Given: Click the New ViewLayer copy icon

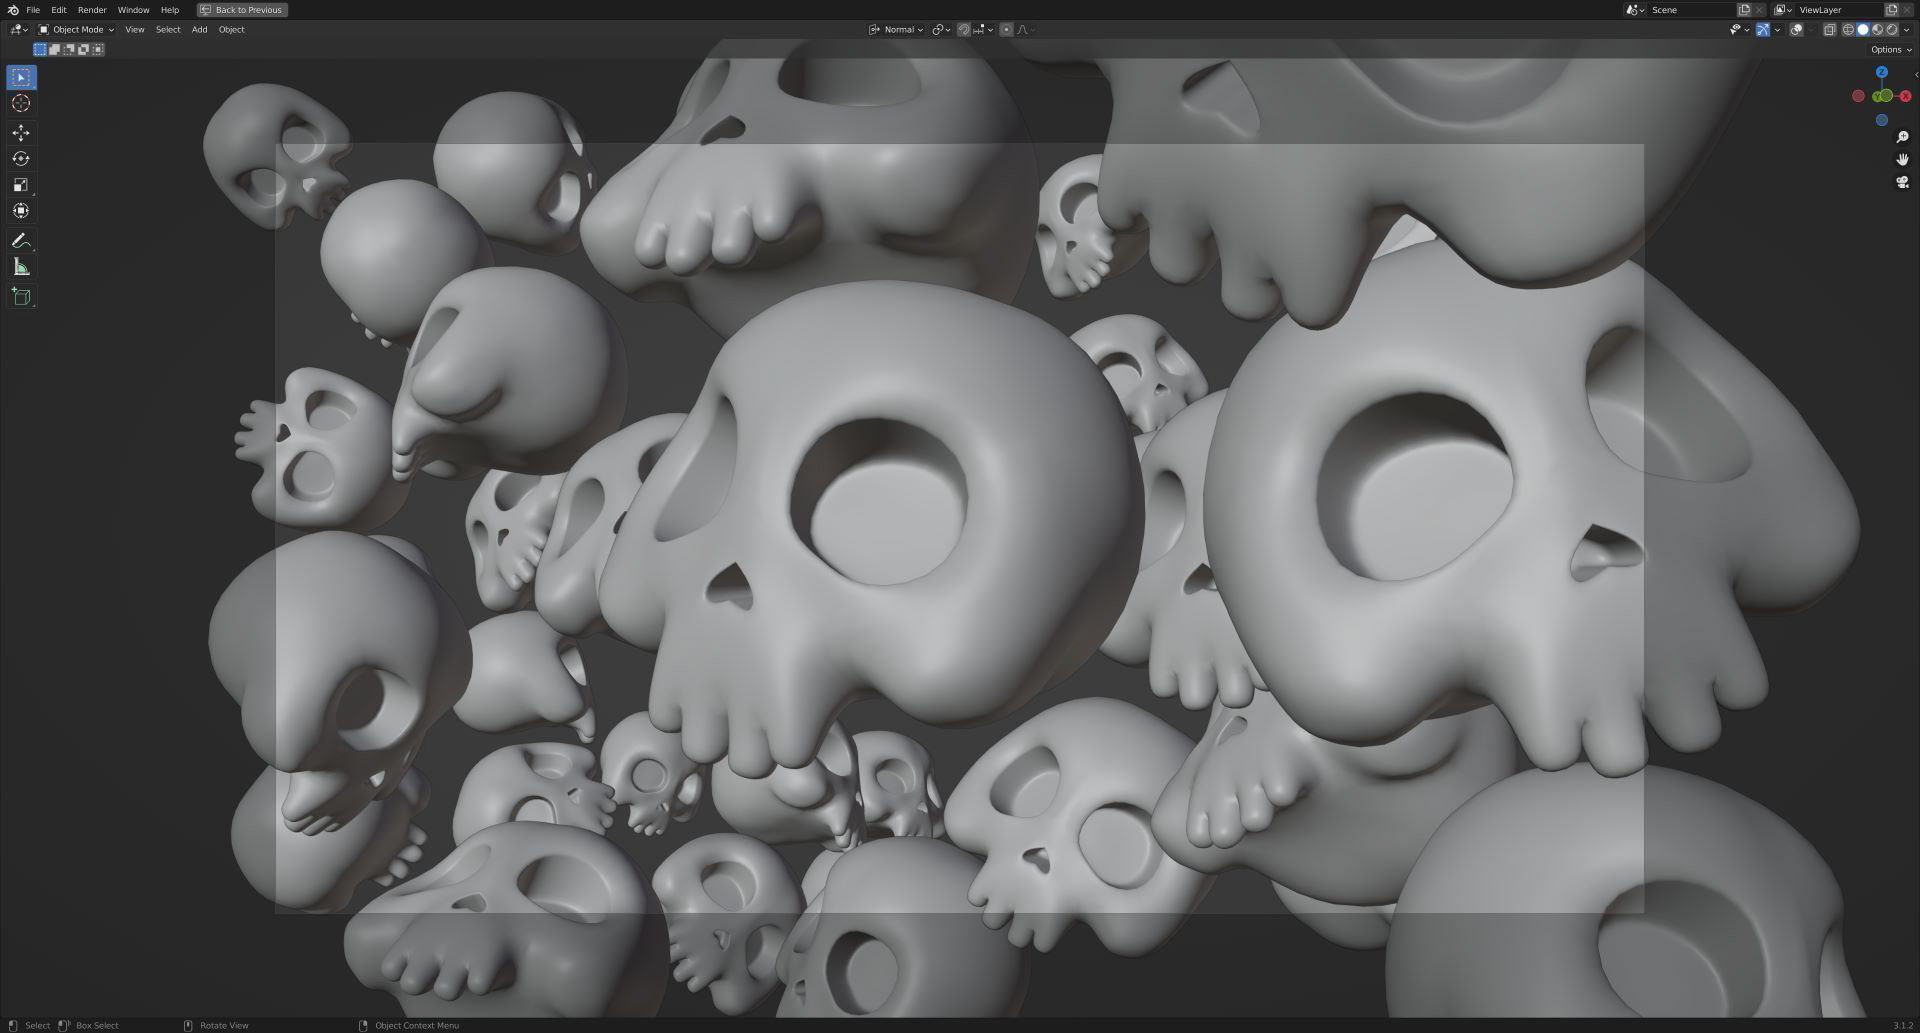Looking at the screenshot, I should click(x=1891, y=10).
